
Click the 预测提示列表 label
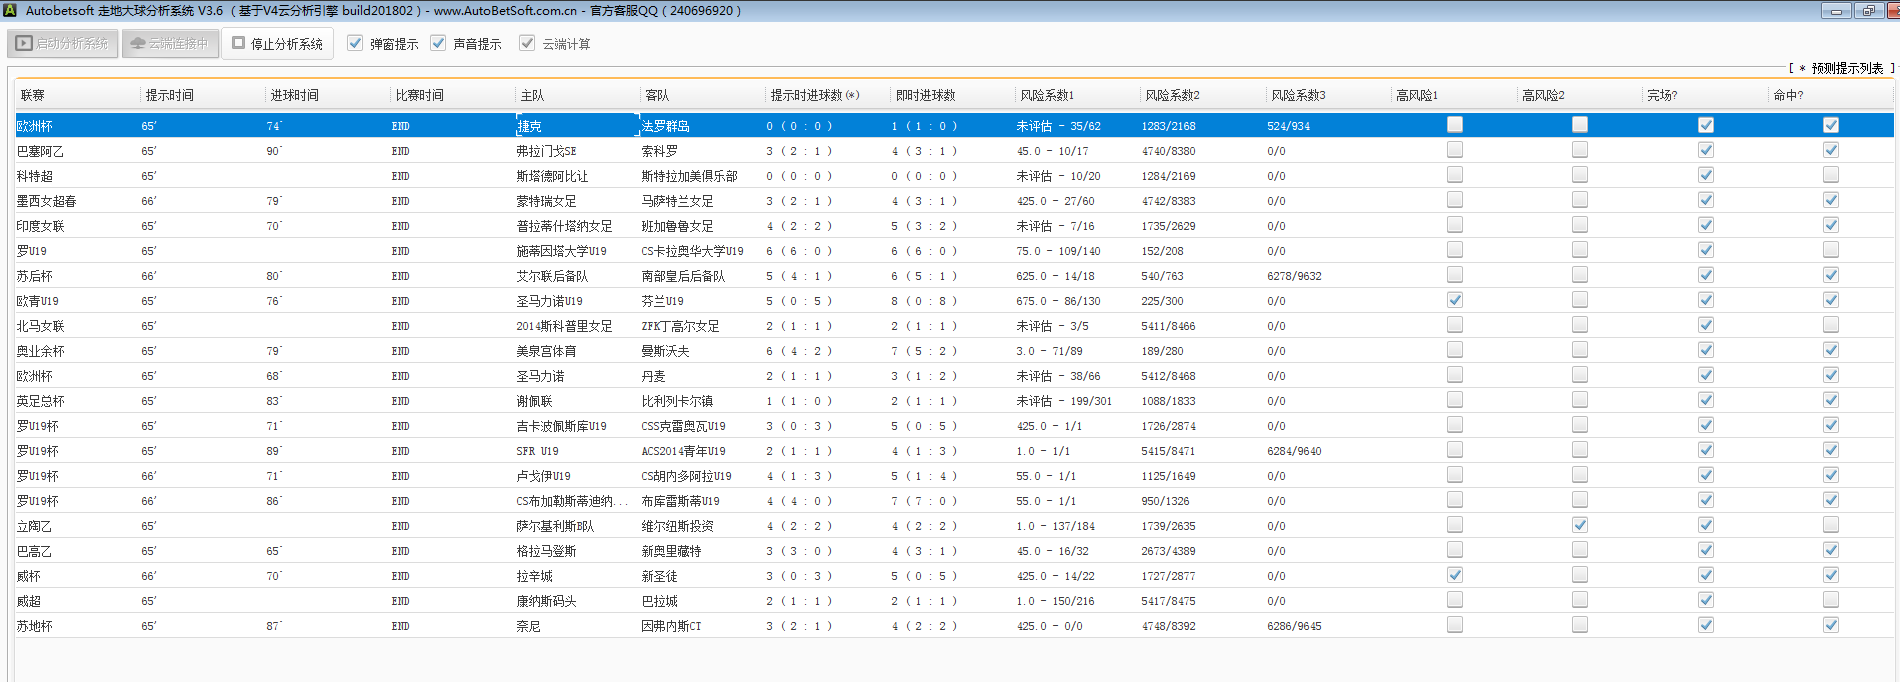point(1846,68)
